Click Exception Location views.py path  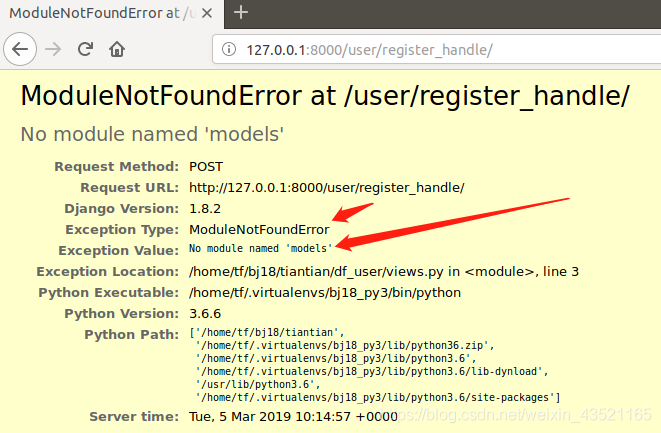pos(384,272)
